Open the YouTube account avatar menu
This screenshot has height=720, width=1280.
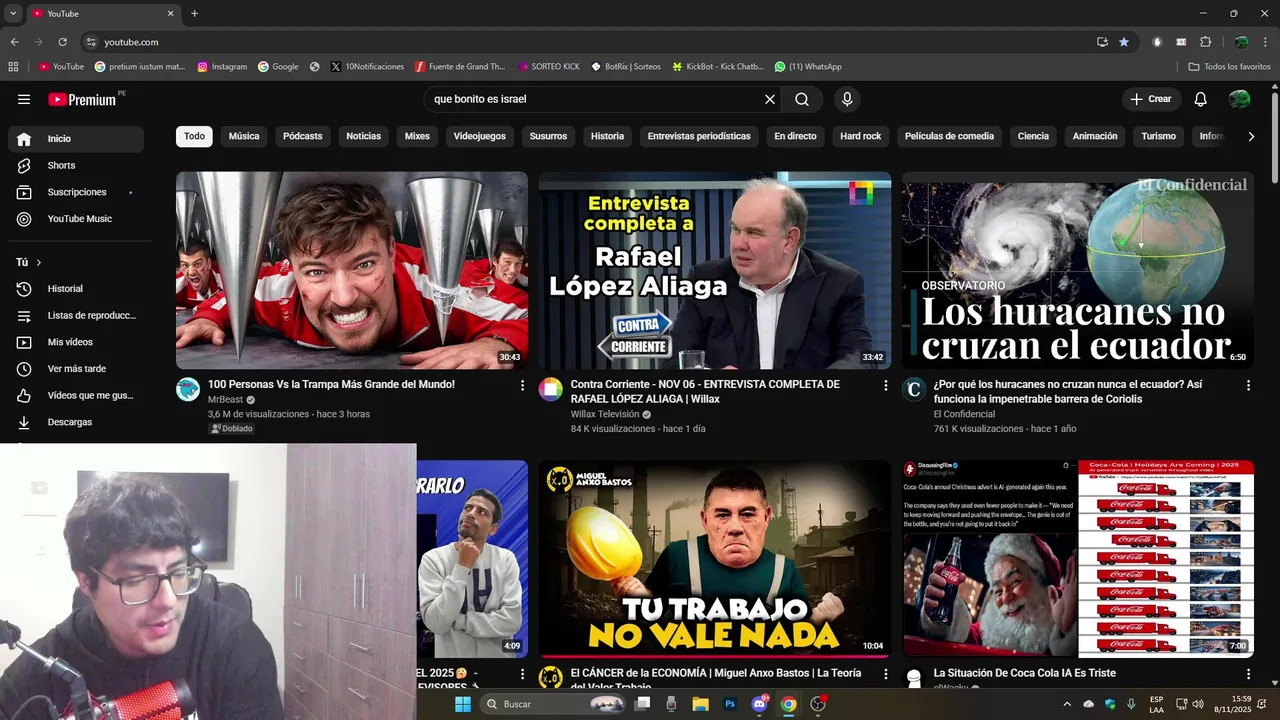[x=1239, y=99]
